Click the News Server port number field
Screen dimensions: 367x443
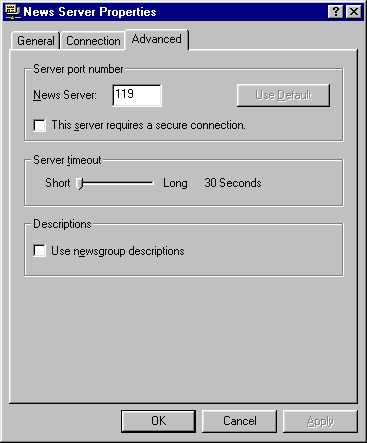click(x=137, y=95)
